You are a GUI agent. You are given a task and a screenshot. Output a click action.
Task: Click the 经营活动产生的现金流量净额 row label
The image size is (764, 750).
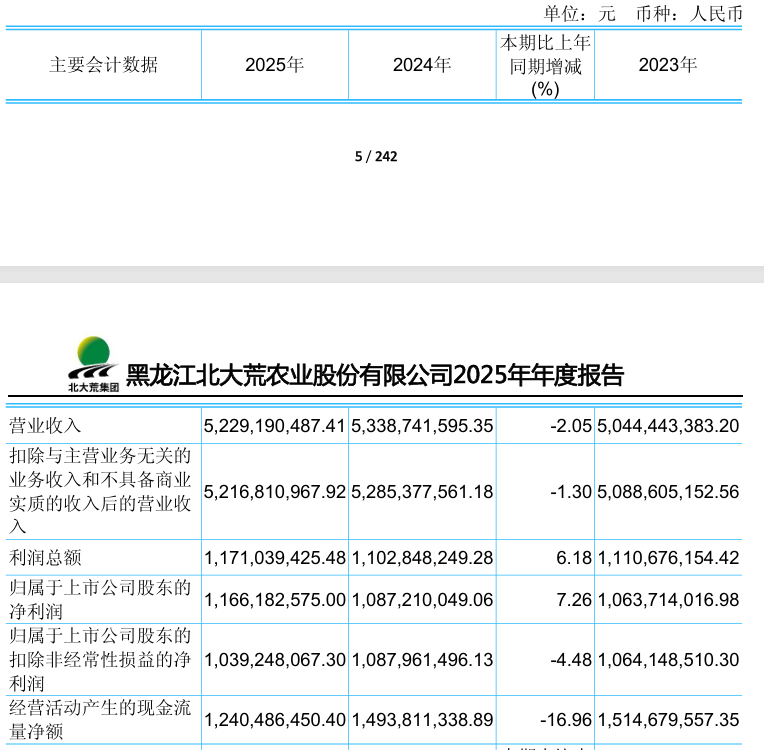coord(100,719)
